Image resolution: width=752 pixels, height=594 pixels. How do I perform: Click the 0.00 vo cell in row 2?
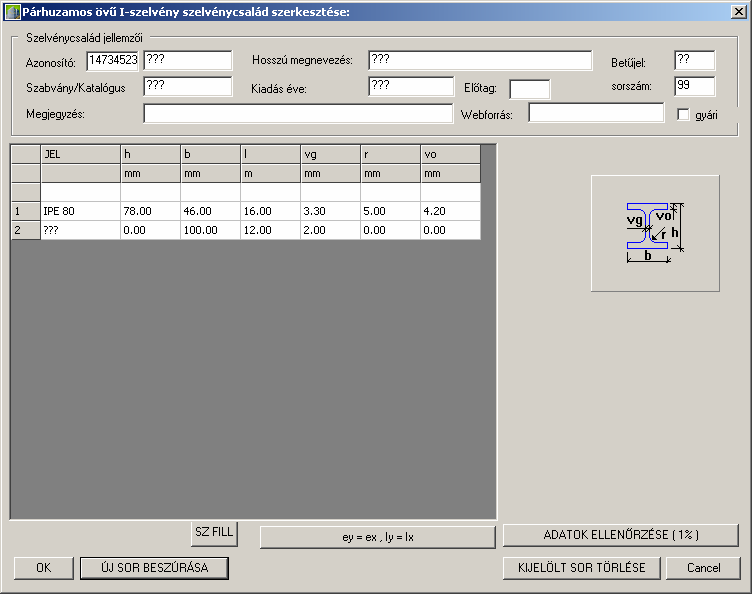(x=450, y=230)
